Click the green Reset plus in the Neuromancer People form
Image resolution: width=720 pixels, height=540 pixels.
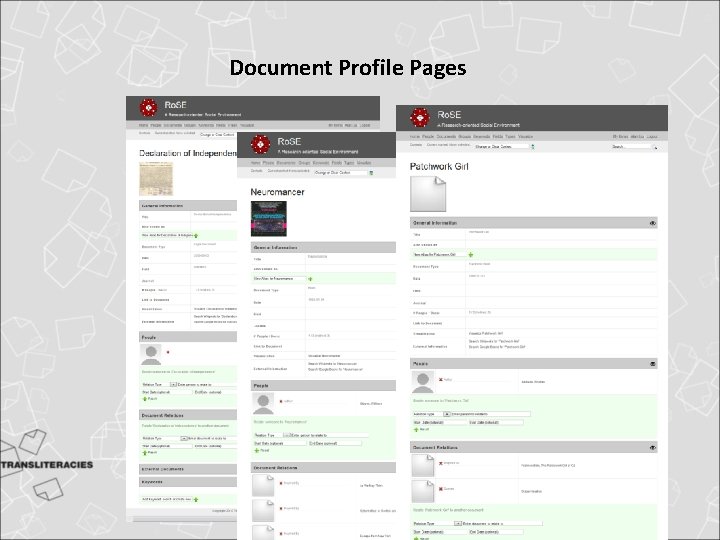click(257, 450)
